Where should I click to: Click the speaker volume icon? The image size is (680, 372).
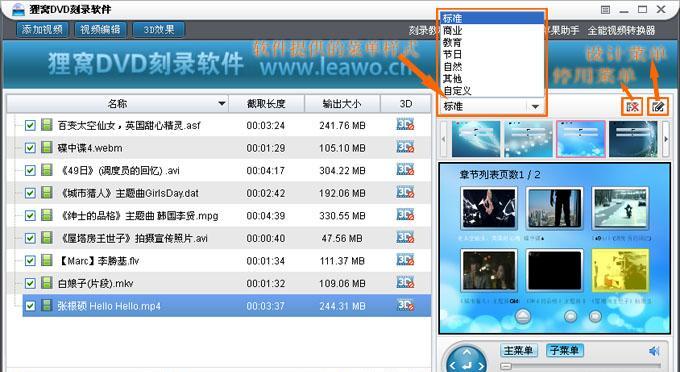[654, 350]
